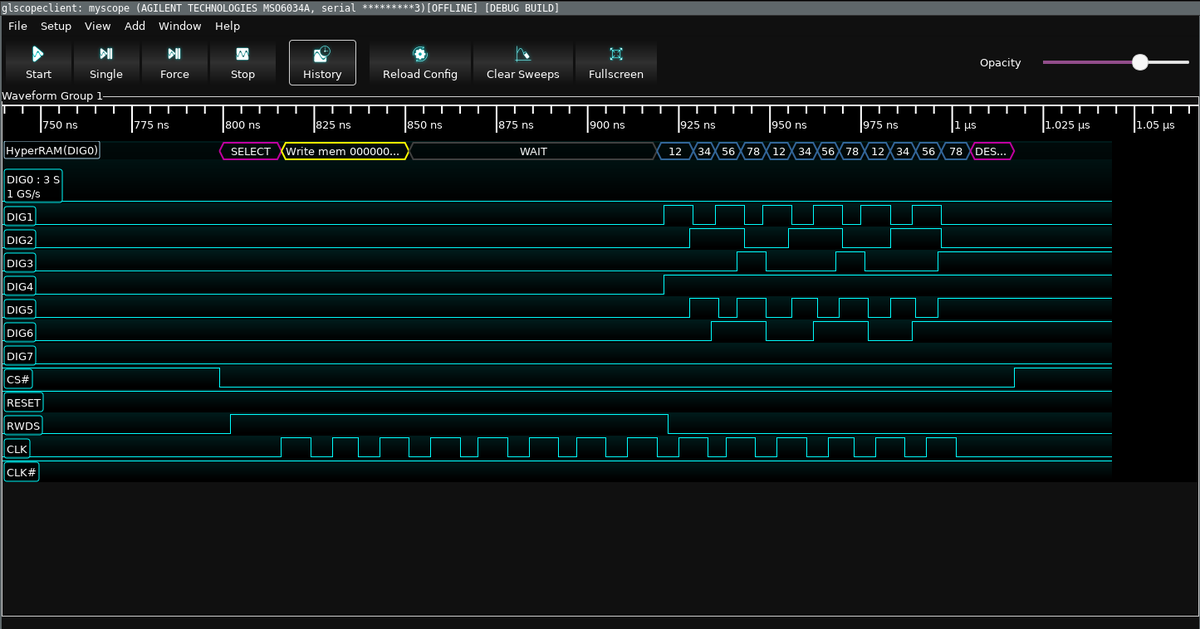Image resolution: width=1200 pixels, height=629 pixels.
Task: Click the 1 µs timeline label
Action: [x=965, y=125]
